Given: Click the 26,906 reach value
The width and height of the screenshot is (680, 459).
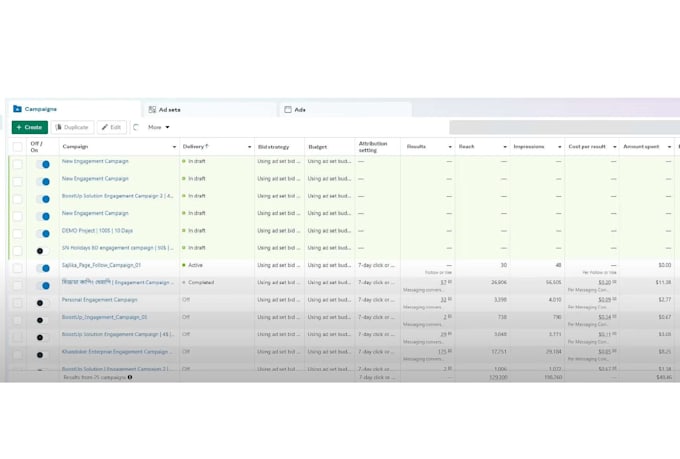Looking at the screenshot, I should coord(499,282).
